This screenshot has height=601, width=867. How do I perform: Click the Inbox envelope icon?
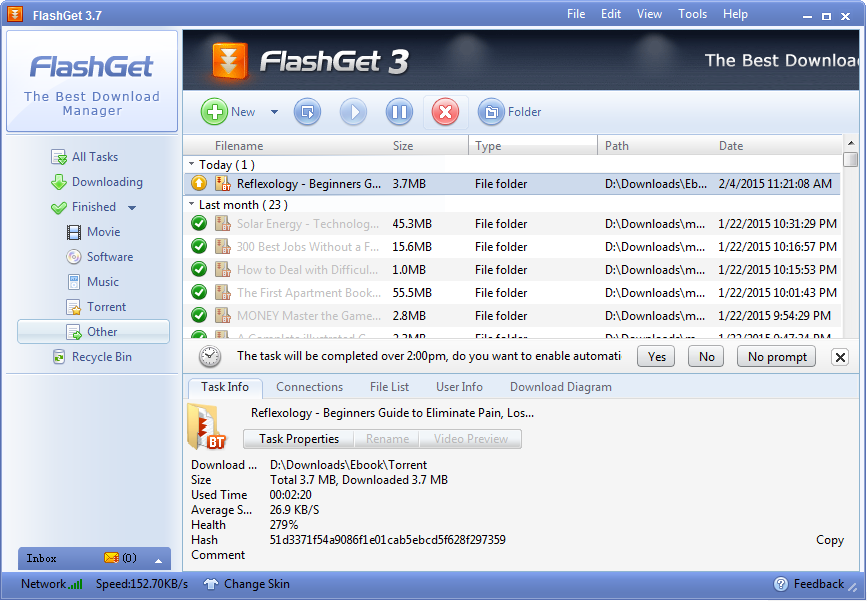coord(111,558)
